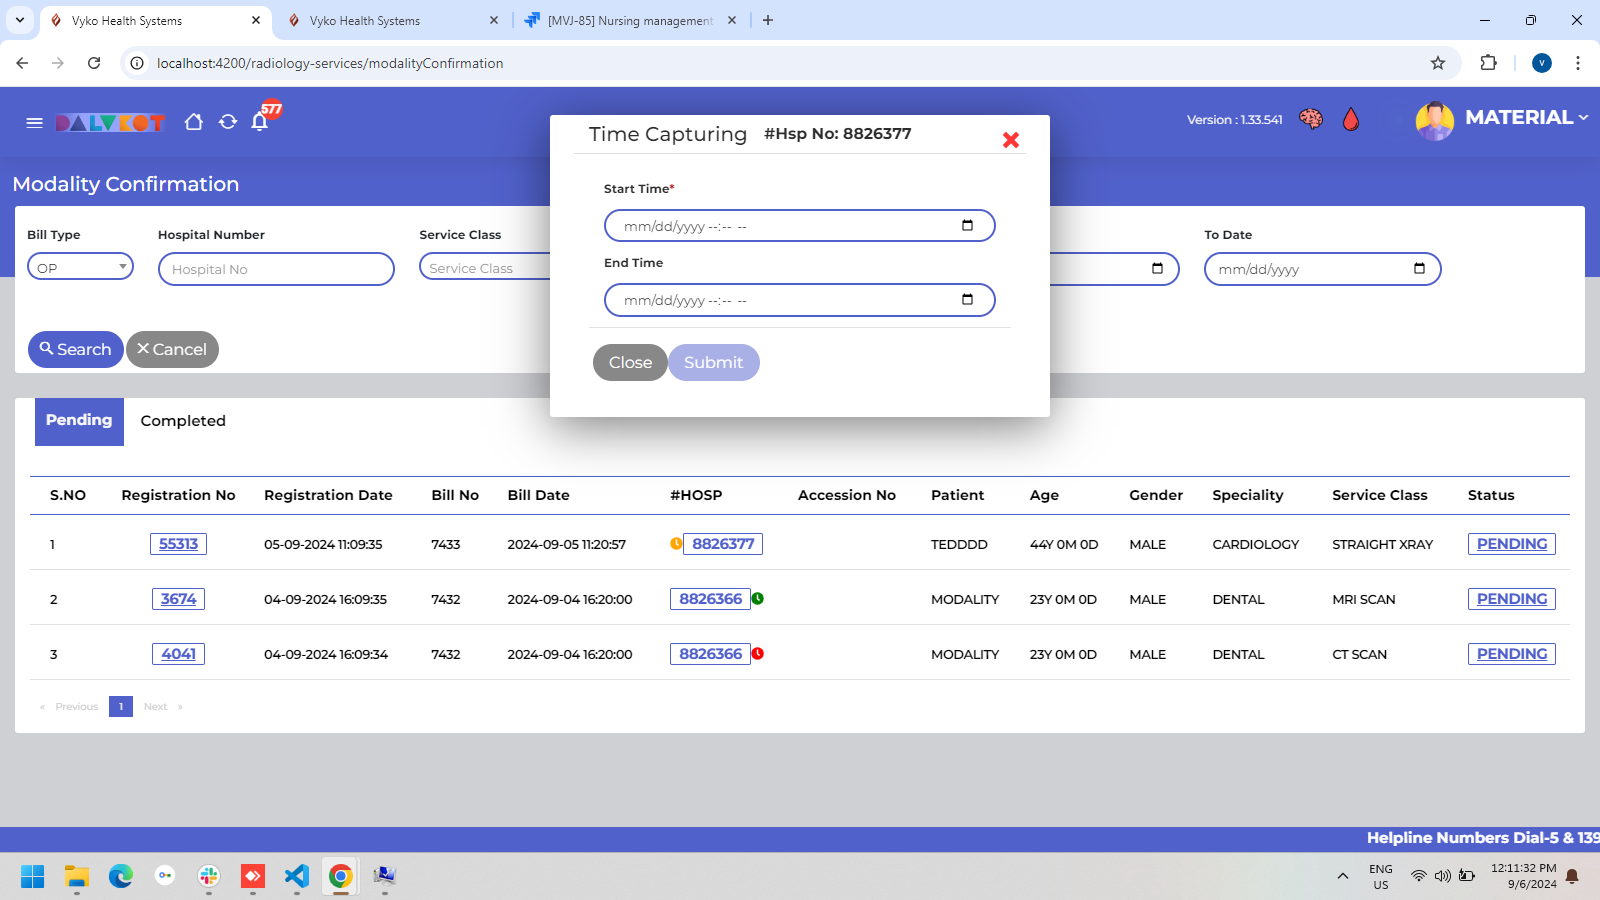Expand the Bill Type dropdown
Image resolution: width=1600 pixels, height=900 pixels.
coord(80,267)
